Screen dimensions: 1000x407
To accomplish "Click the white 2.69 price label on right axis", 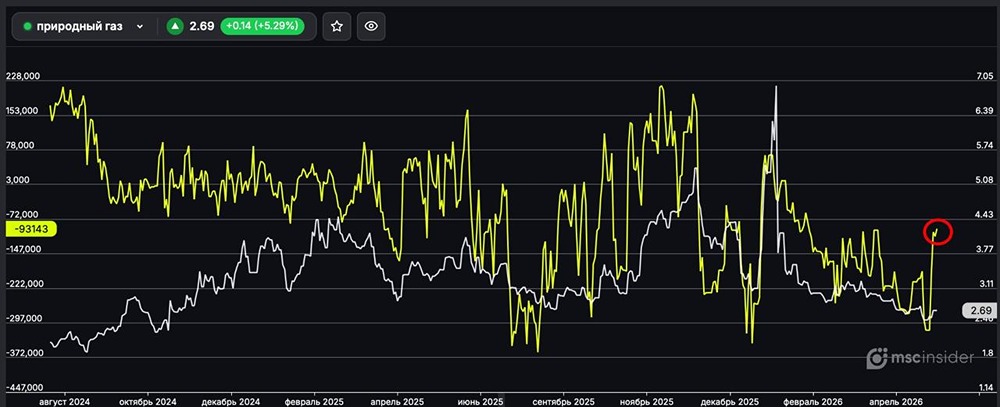I will (x=978, y=310).
